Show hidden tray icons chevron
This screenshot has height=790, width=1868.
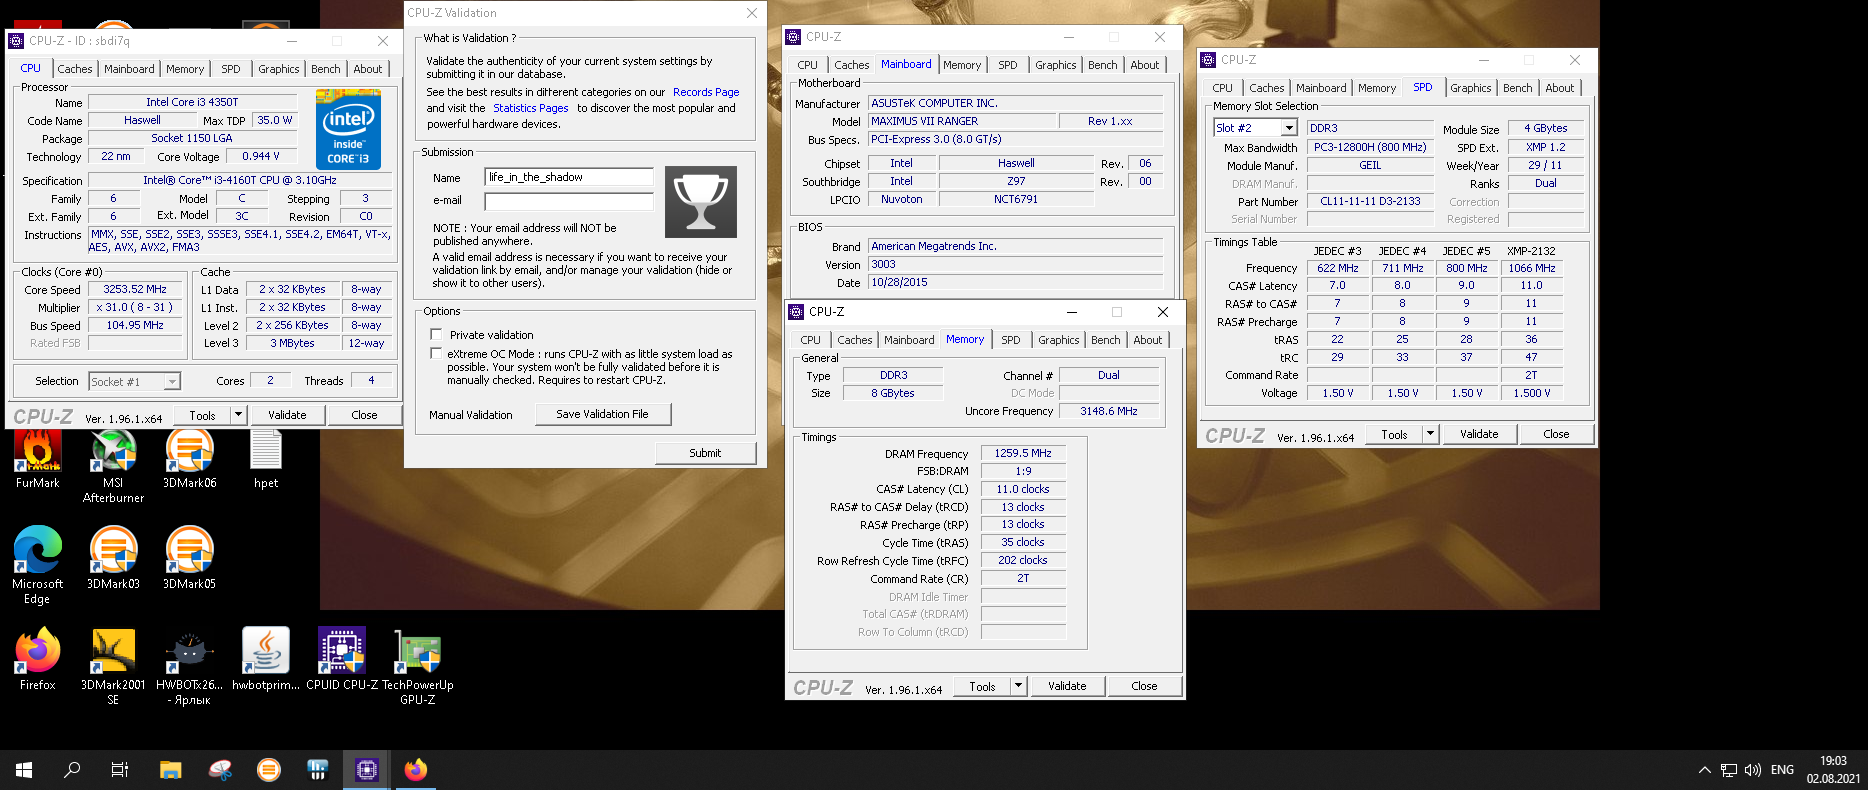click(1704, 770)
